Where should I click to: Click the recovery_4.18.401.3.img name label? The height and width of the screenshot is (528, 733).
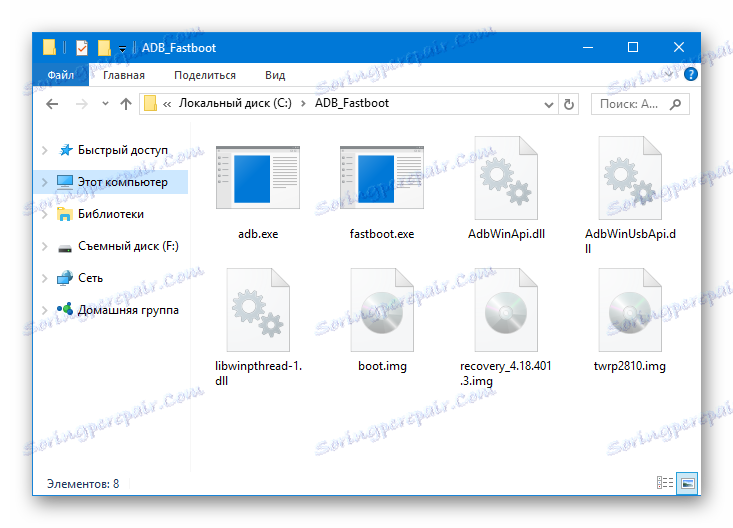[x=506, y=373]
